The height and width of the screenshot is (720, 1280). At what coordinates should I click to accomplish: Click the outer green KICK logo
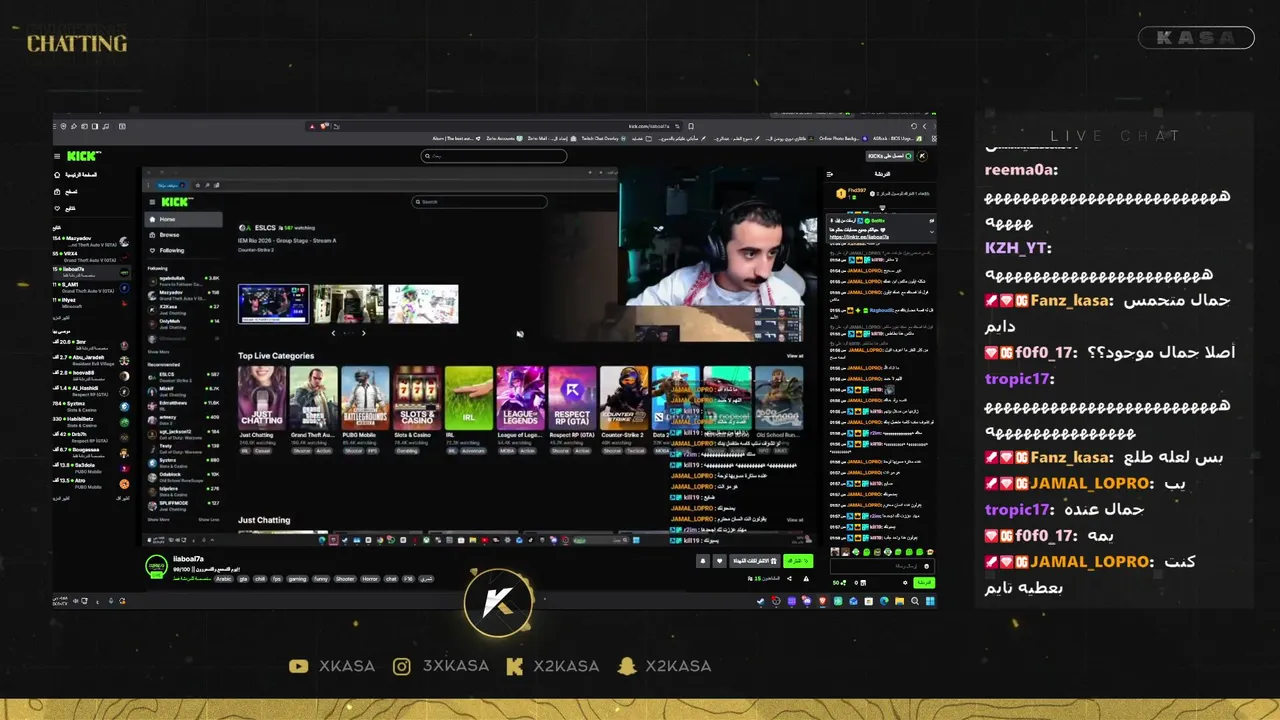[x=83, y=156]
